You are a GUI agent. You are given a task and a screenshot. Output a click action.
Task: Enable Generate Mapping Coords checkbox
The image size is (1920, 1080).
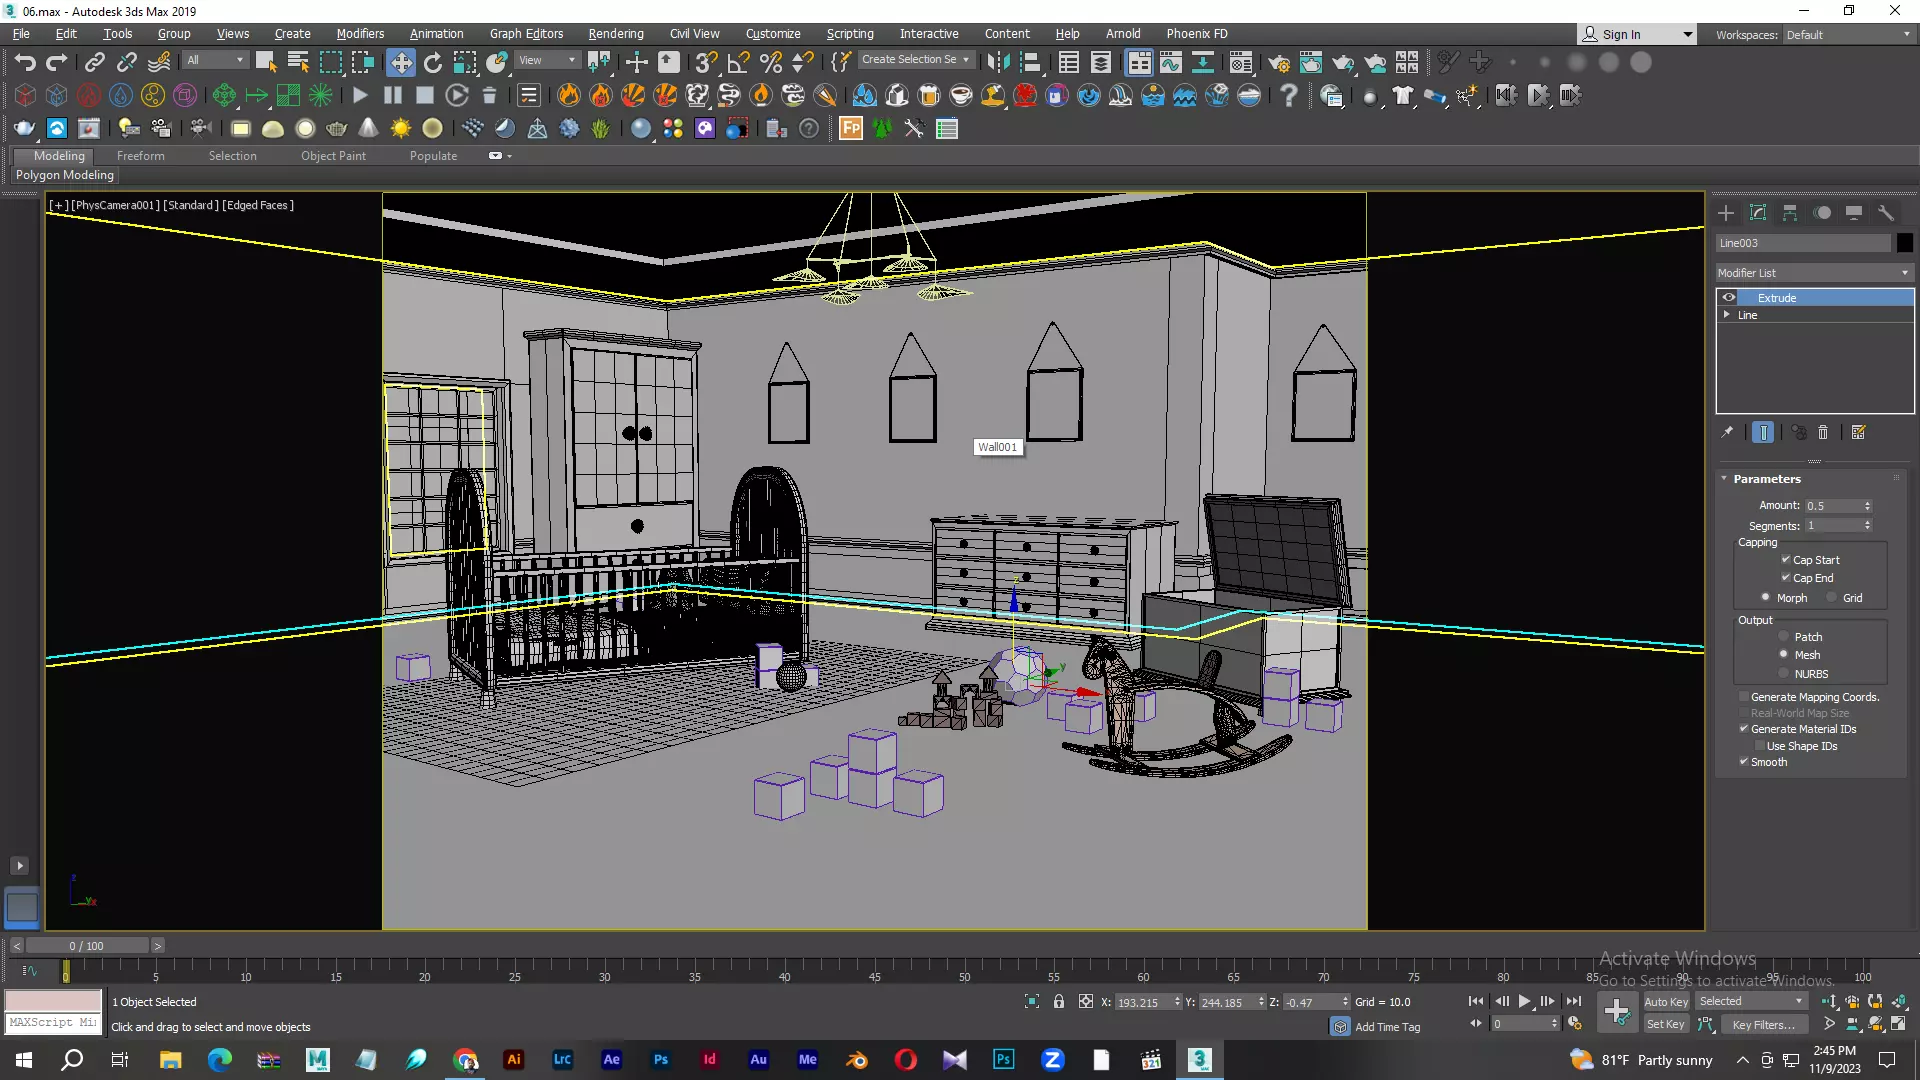(1744, 697)
